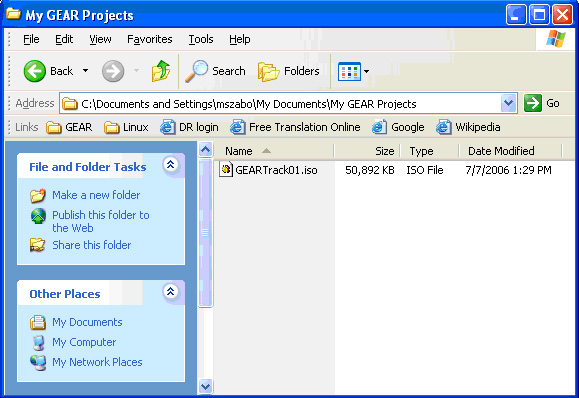579x398 pixels.
Task: Go up one folder level
Action: click(x=161, y=71)
